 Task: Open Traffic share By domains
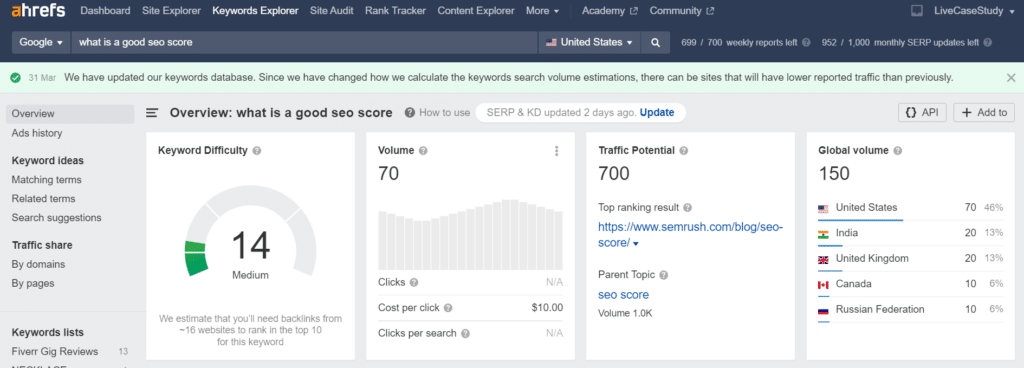(38, 264)
